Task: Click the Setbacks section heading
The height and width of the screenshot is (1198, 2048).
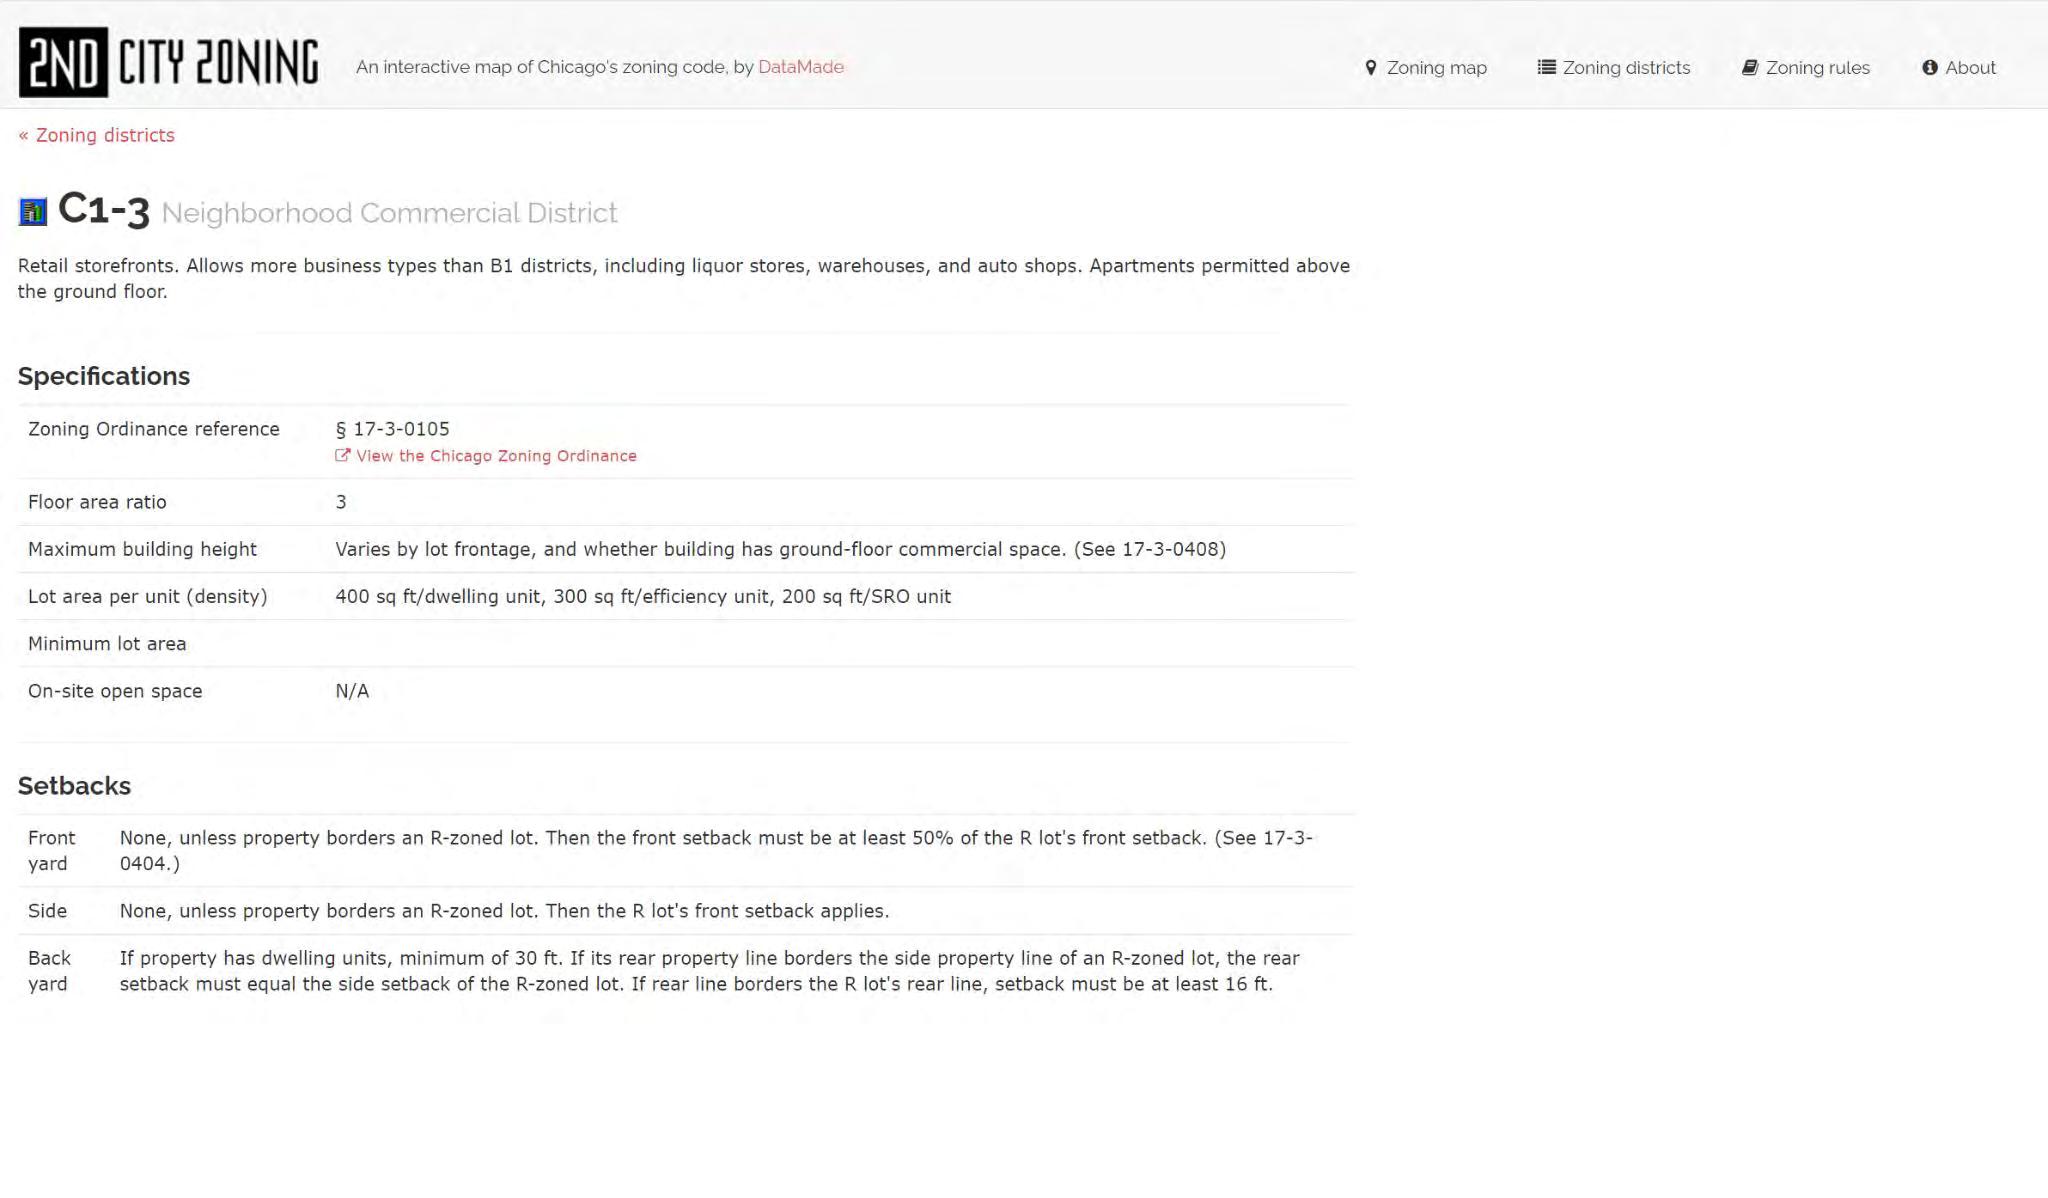Action: point(74,786)
